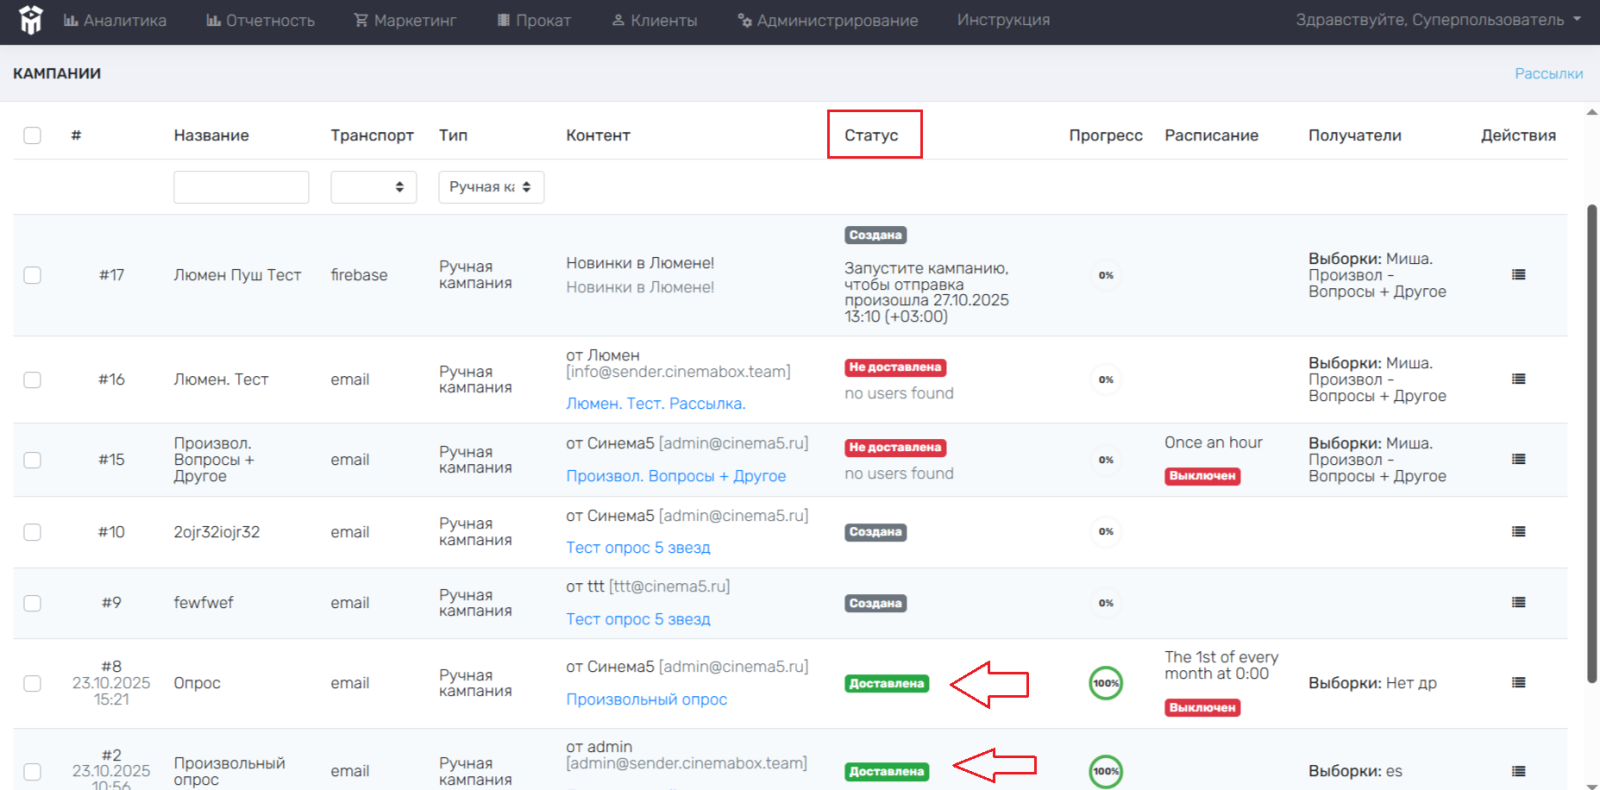The height and width of the screenshot is (790, 1600).
Task: Open actions menu icon for campaign #15
Action: [1518, 459]
